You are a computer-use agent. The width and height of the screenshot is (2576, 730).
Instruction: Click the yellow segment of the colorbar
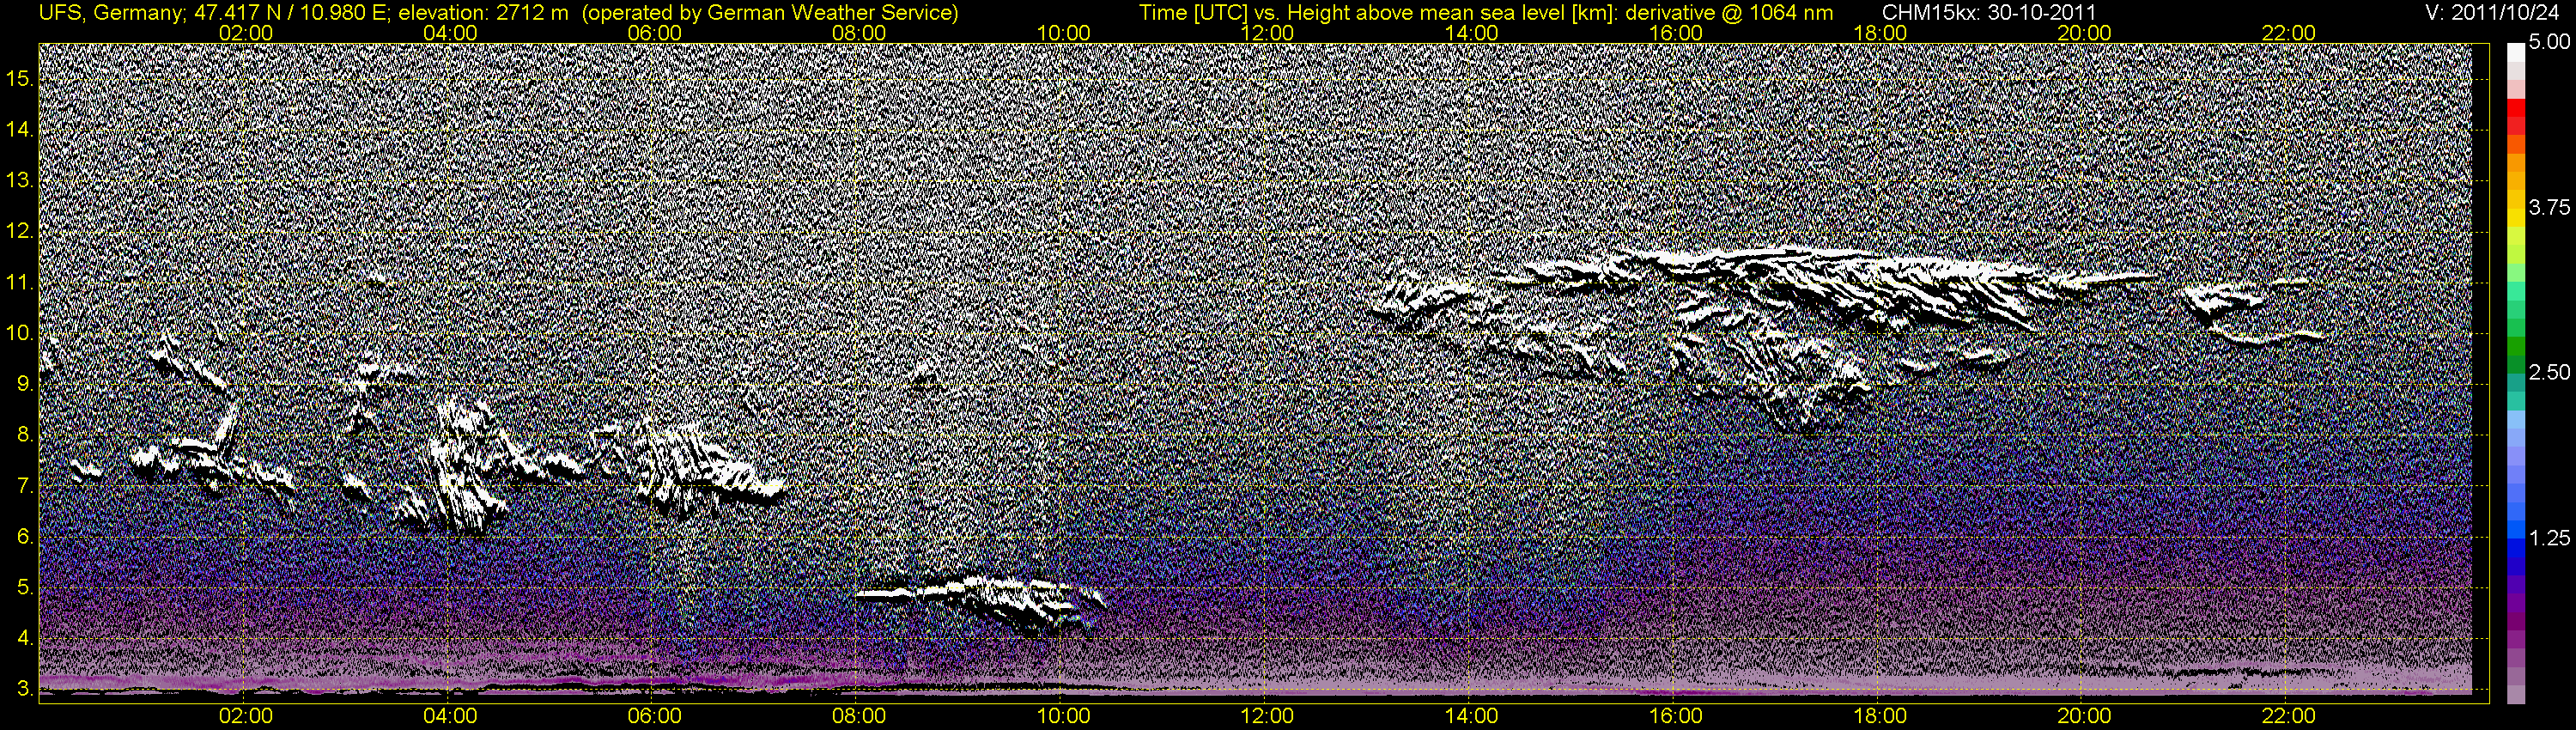[x=2515, y=216]
